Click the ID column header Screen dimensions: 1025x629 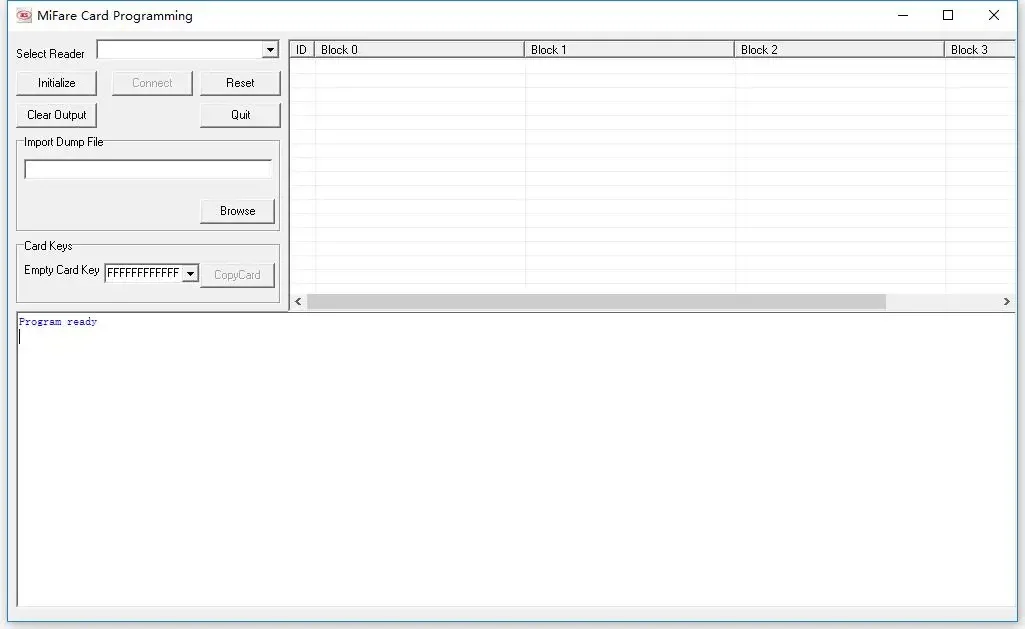click(302, 50)
